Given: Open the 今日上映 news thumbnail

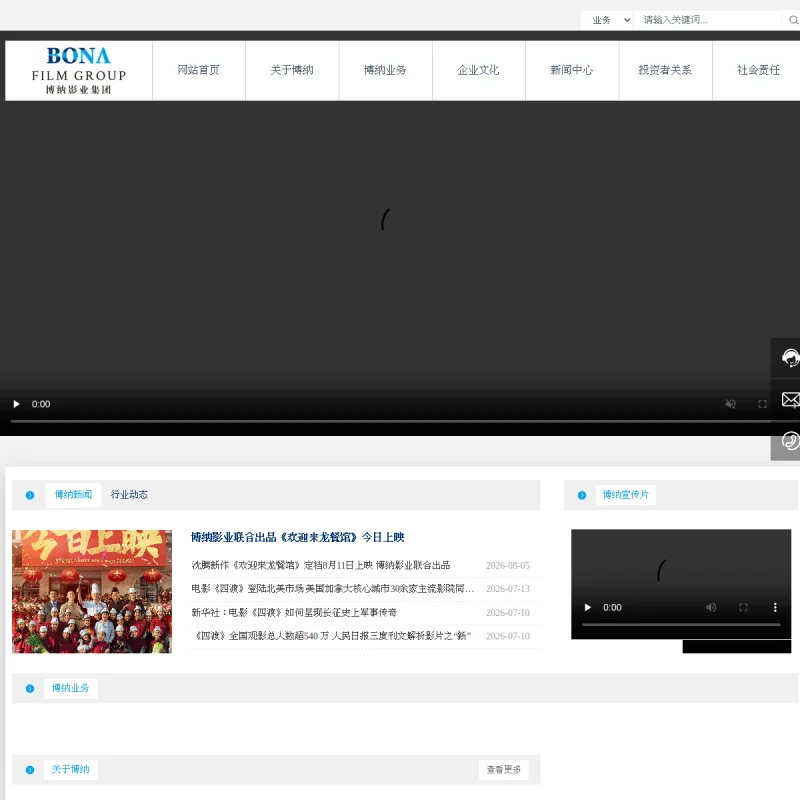Looking at the screenshot, I should [x=92, y=591].
